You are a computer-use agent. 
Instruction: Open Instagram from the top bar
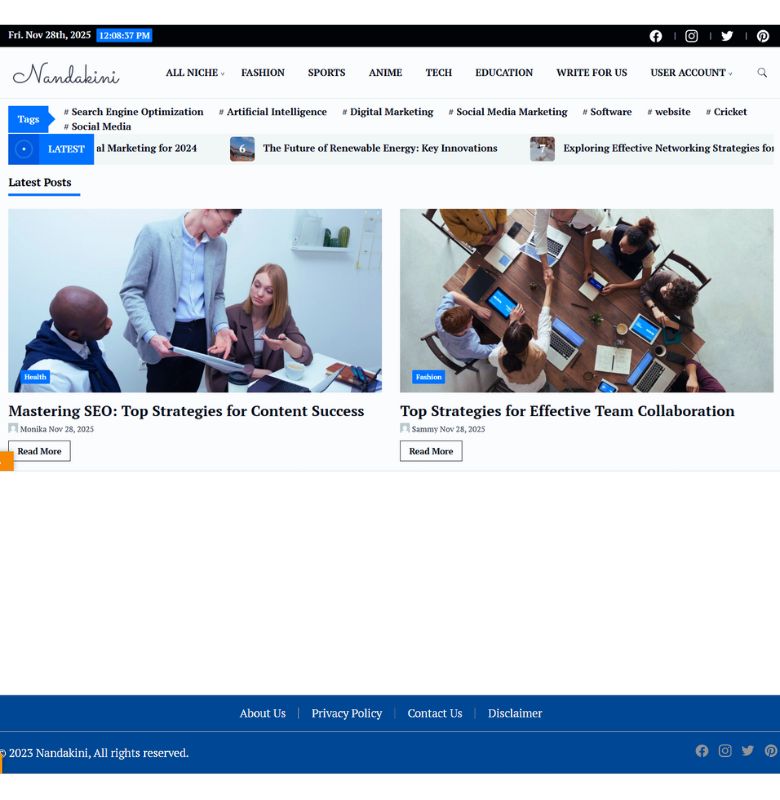691,36
